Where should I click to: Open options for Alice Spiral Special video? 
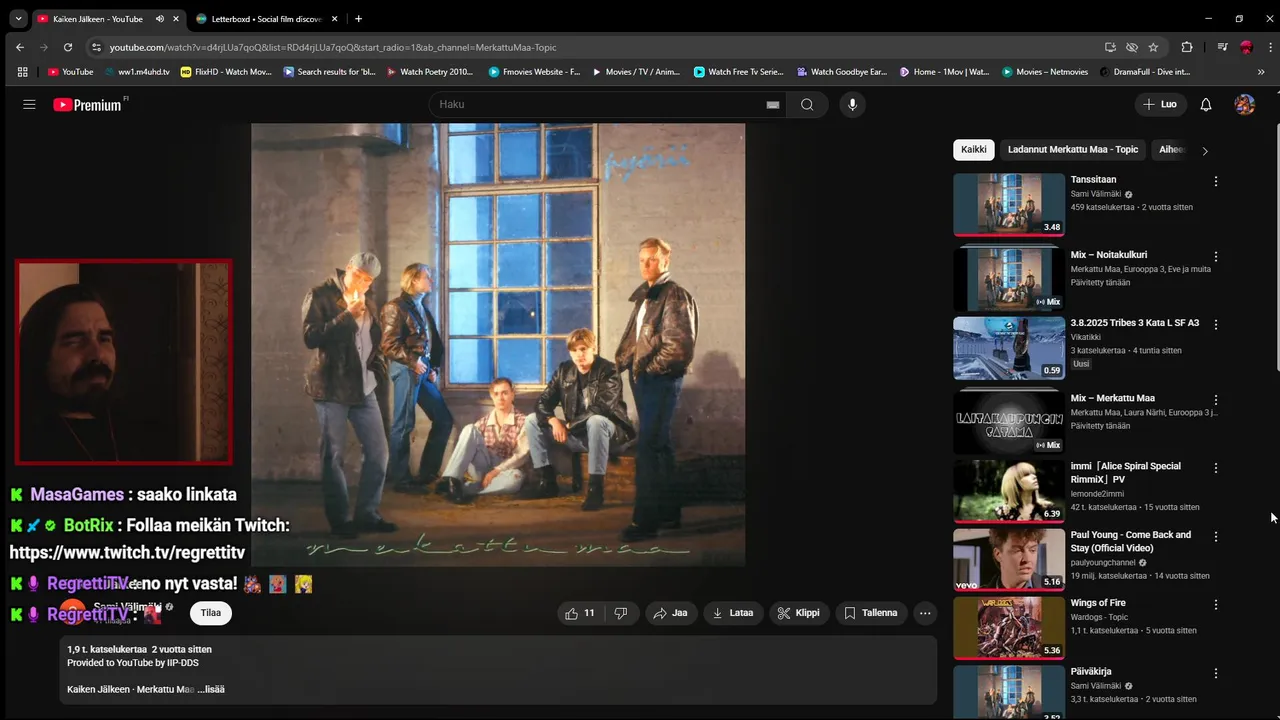coord(1216,468)
